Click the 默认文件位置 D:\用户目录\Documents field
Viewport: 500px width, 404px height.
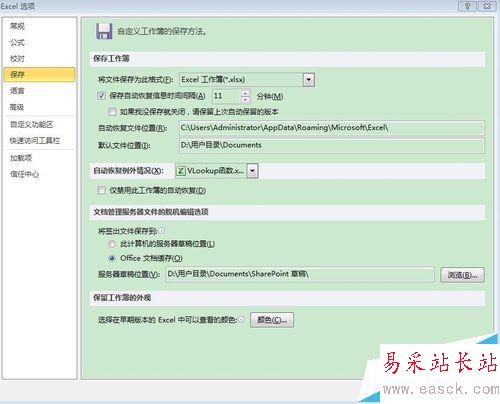coord(332,145)
